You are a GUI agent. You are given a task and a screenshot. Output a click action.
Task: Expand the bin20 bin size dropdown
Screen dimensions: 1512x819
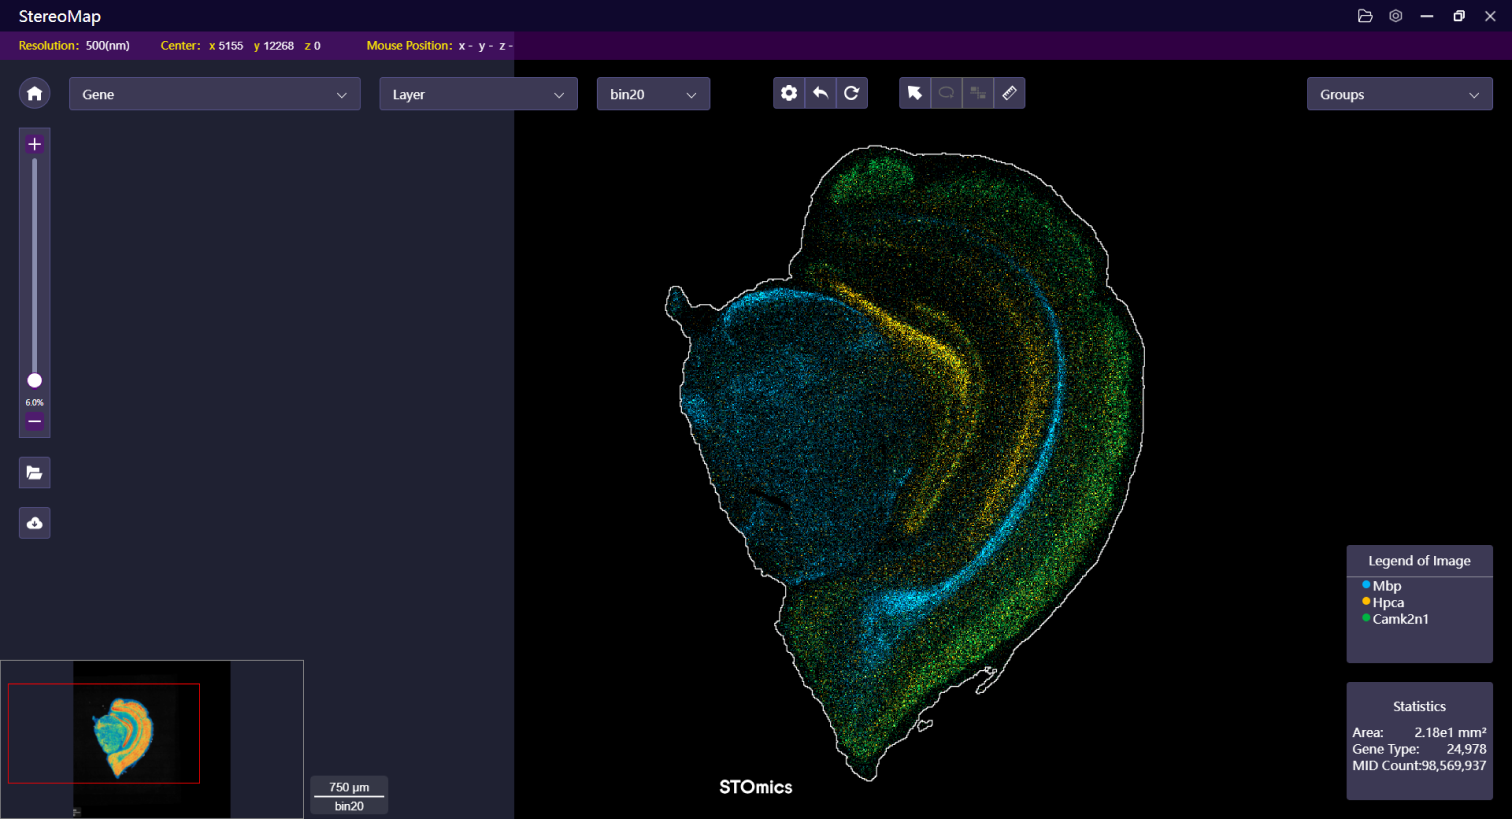[x=653, y=94]
